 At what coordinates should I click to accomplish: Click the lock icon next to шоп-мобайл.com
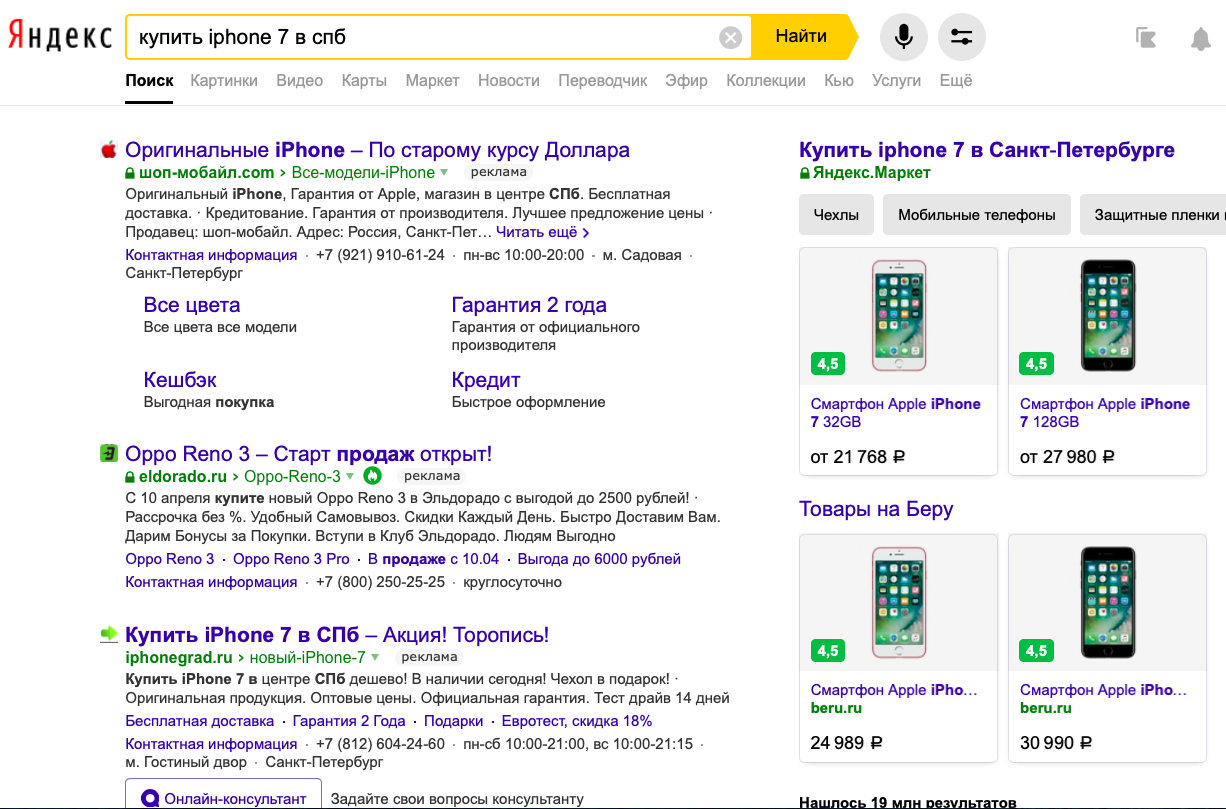[130, 173]
